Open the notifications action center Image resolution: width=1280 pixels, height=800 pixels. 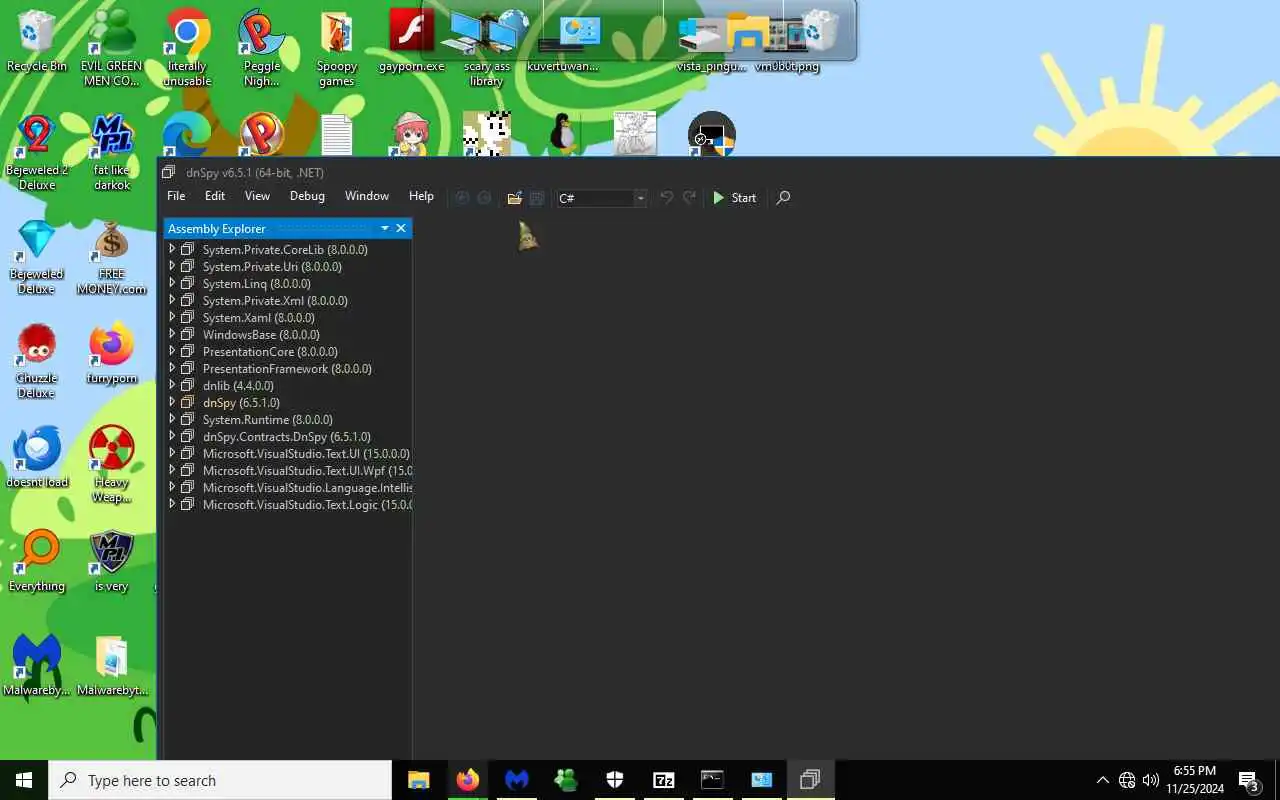(1249, 780)
